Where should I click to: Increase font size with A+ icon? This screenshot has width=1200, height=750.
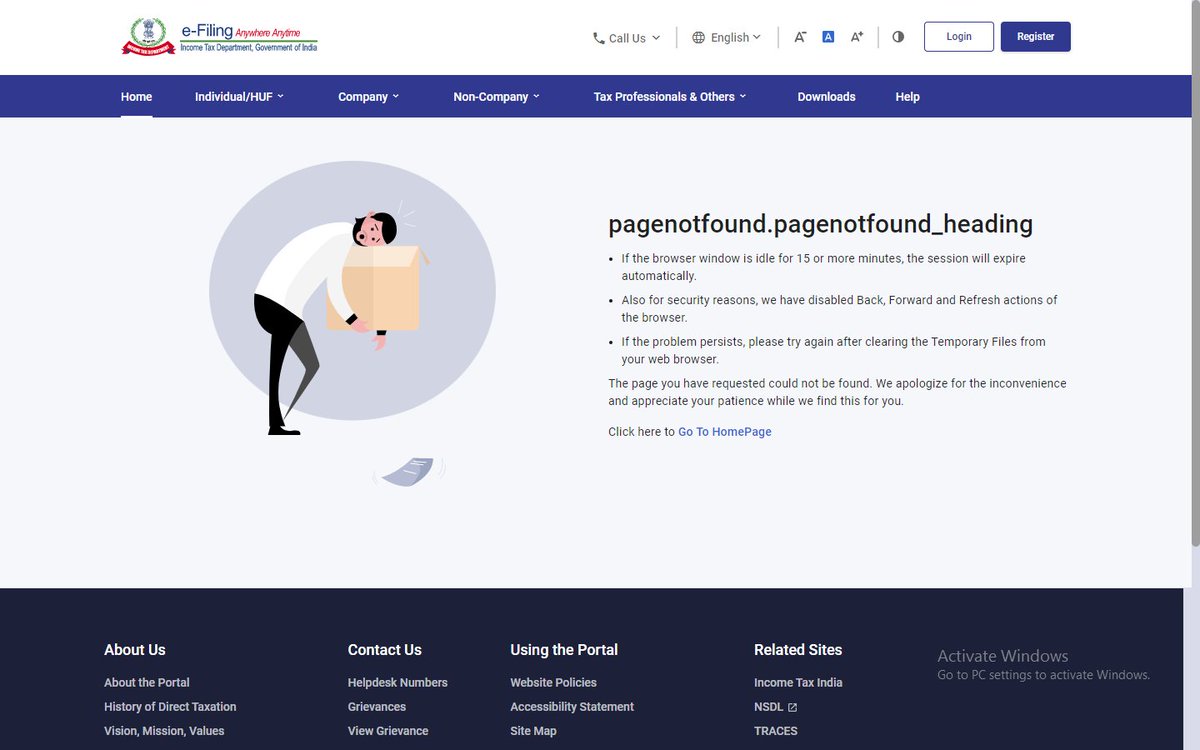pyautogui.click(x=857, y=37)
